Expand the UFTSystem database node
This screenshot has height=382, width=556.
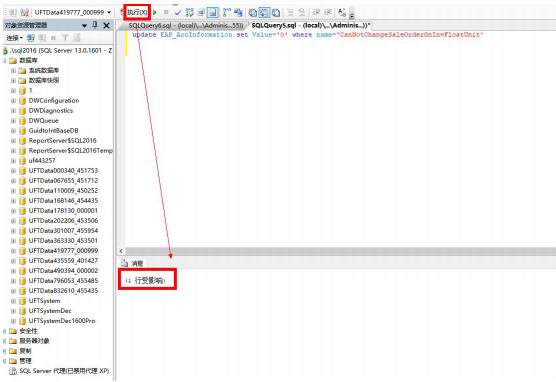tap(13, 301)
